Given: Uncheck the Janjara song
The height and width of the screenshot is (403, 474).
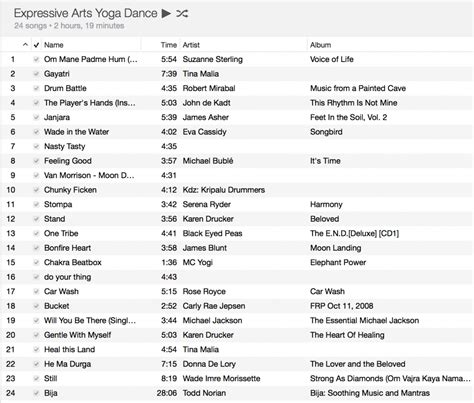Looking at the screenshot, I should coord(36,117).
